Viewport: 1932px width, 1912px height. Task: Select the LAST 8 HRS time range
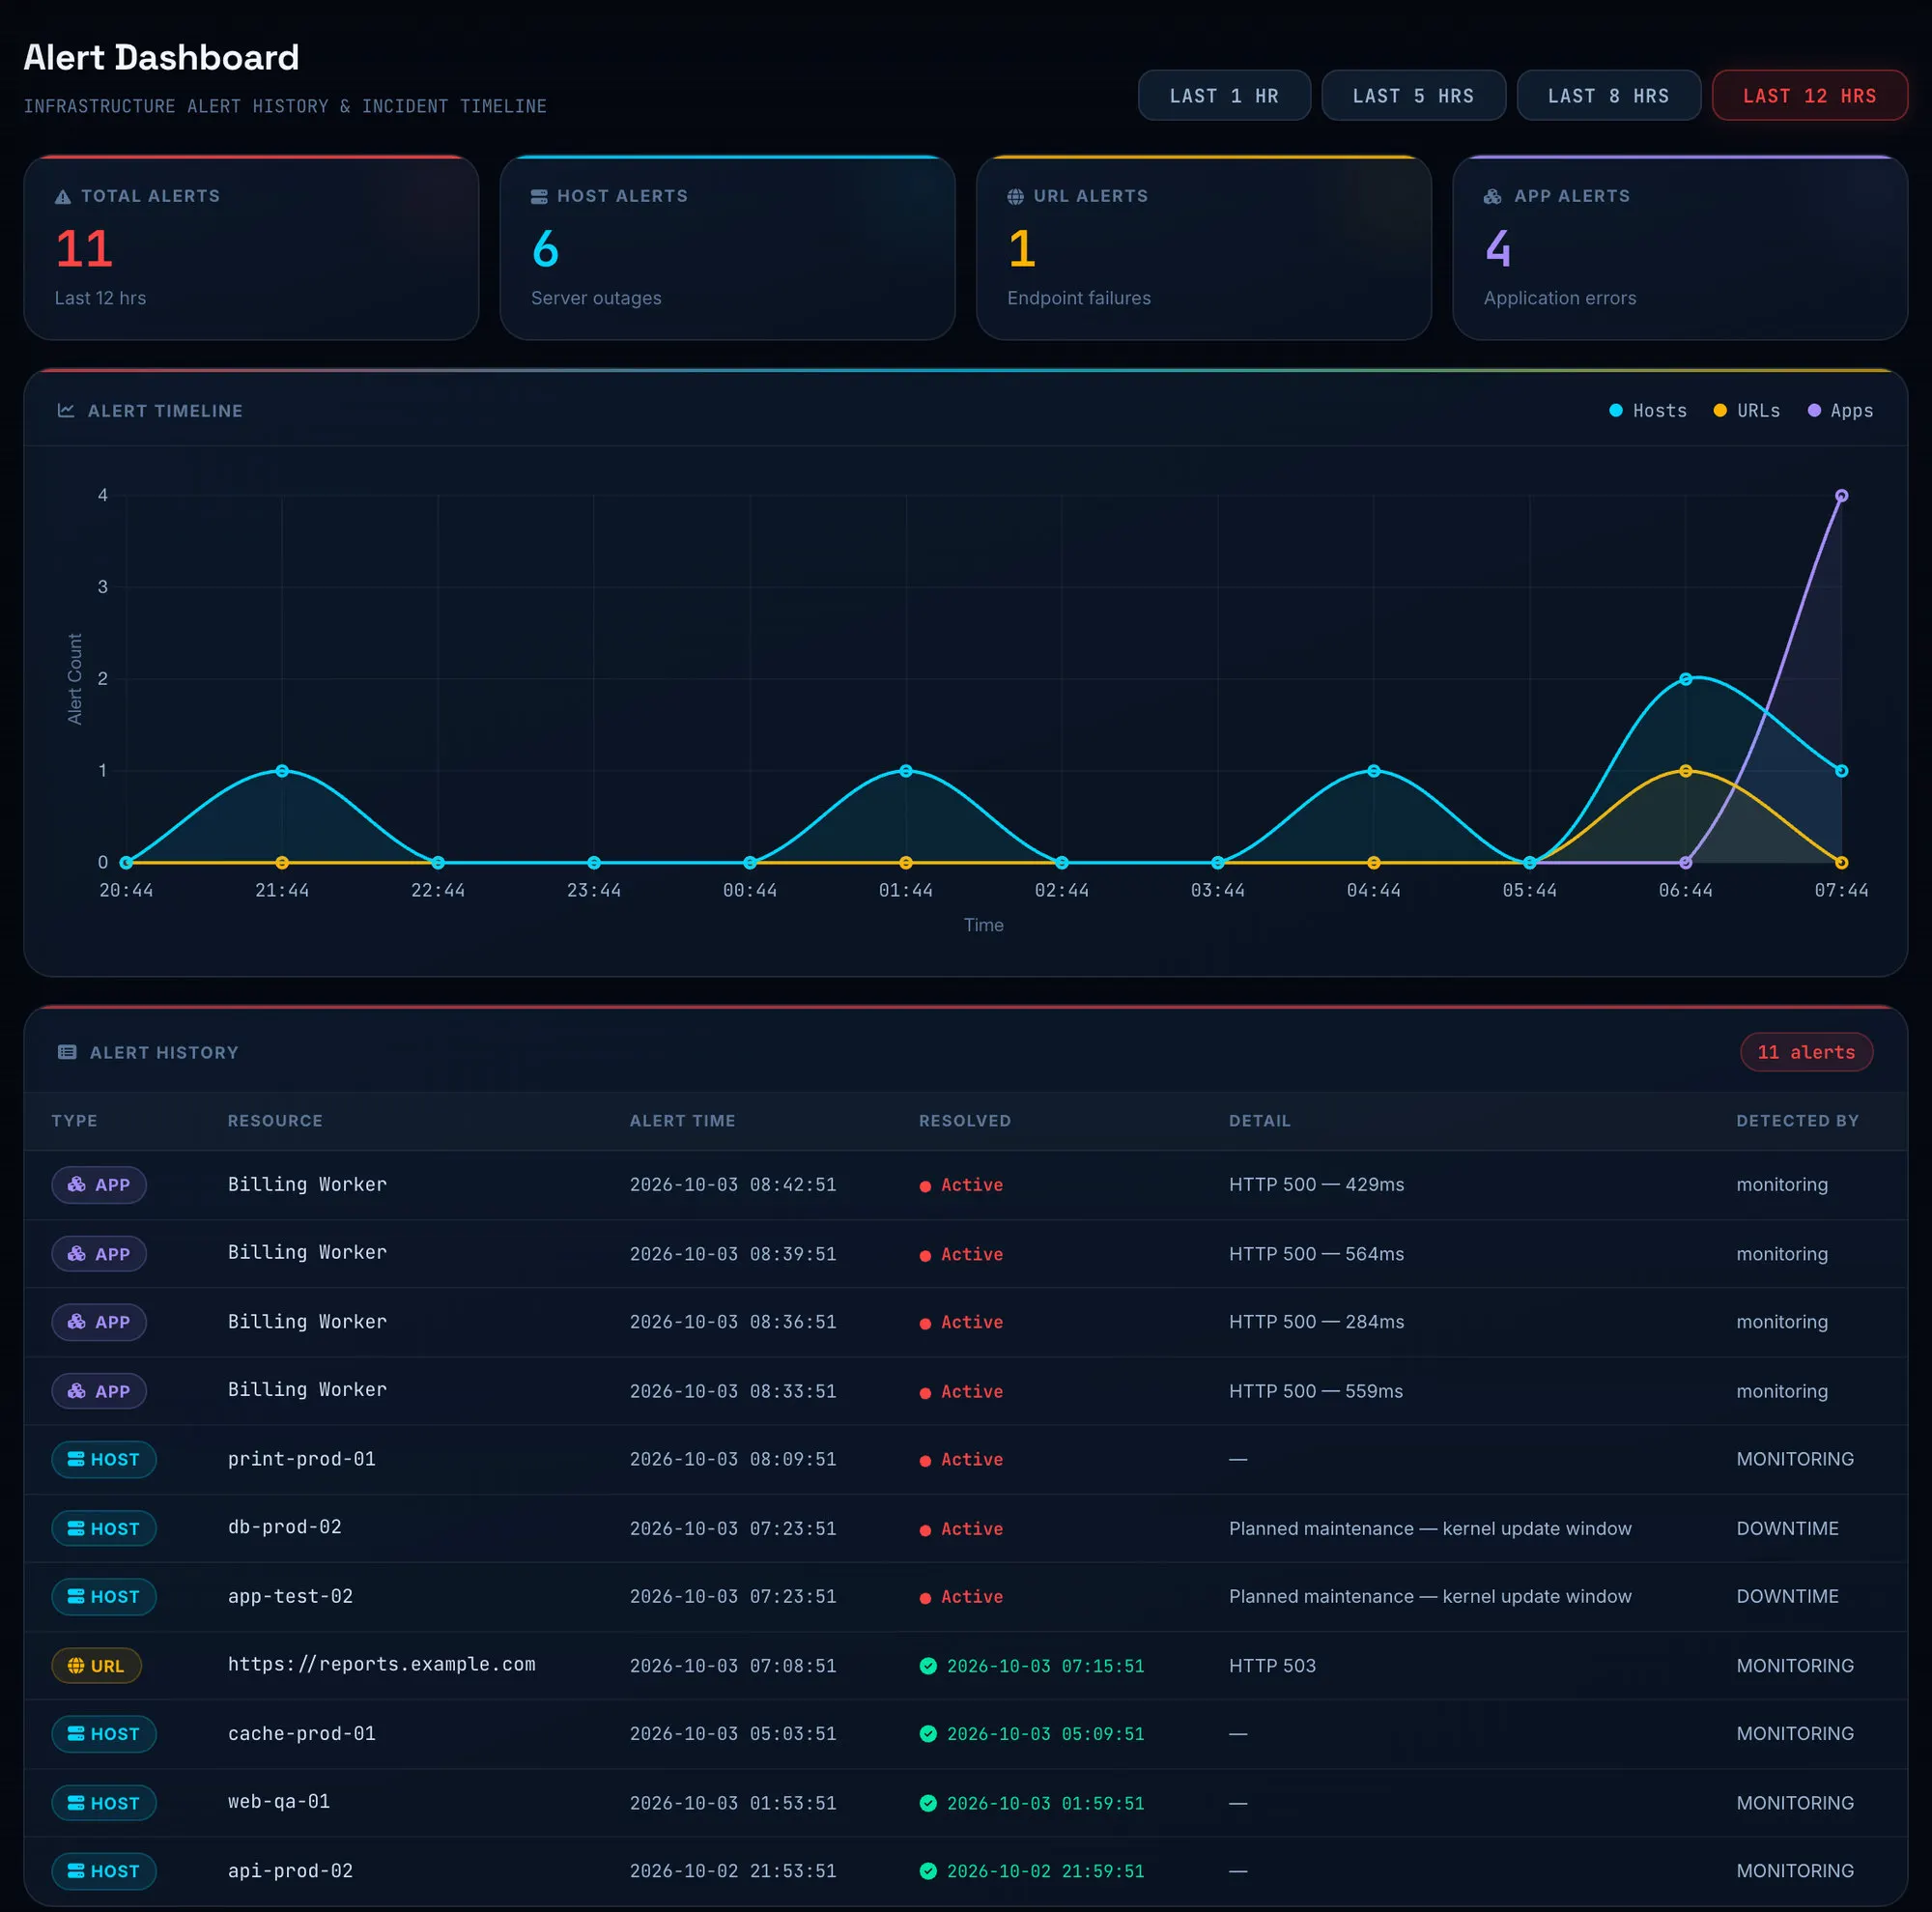coord(1608,96)
